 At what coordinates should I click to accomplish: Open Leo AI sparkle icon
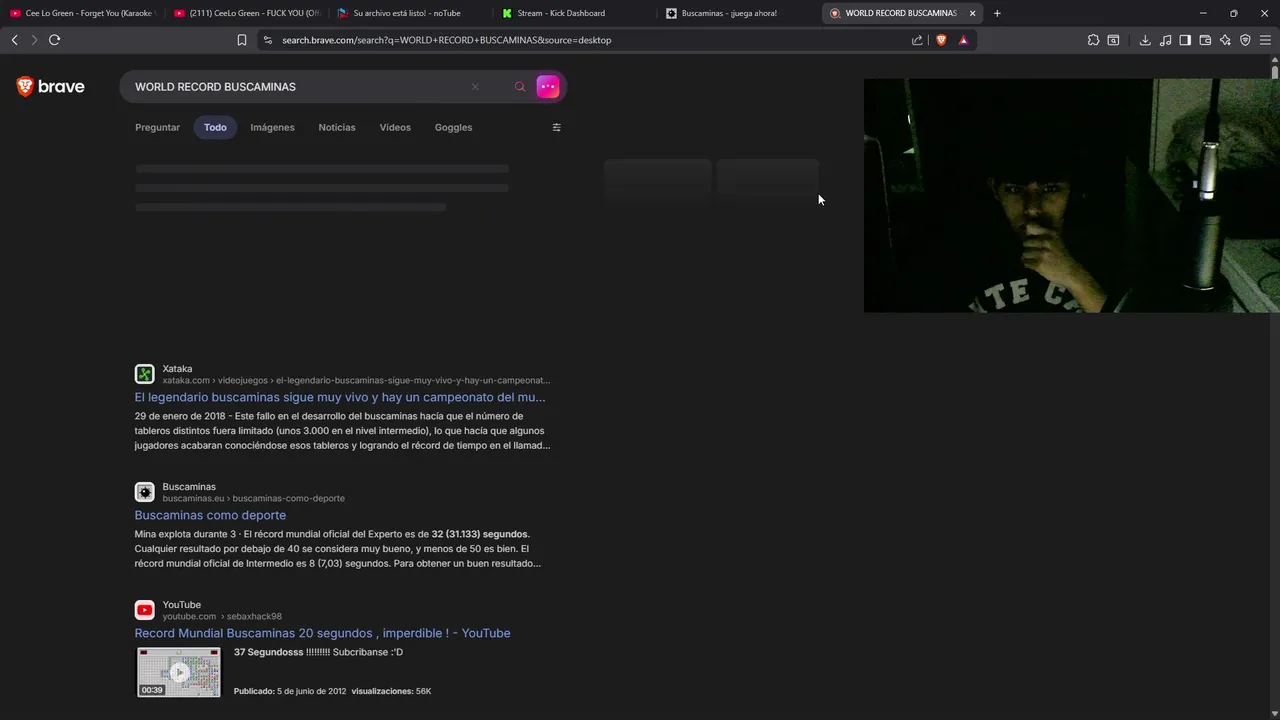pyautogui.click(x=1225, y=40)
